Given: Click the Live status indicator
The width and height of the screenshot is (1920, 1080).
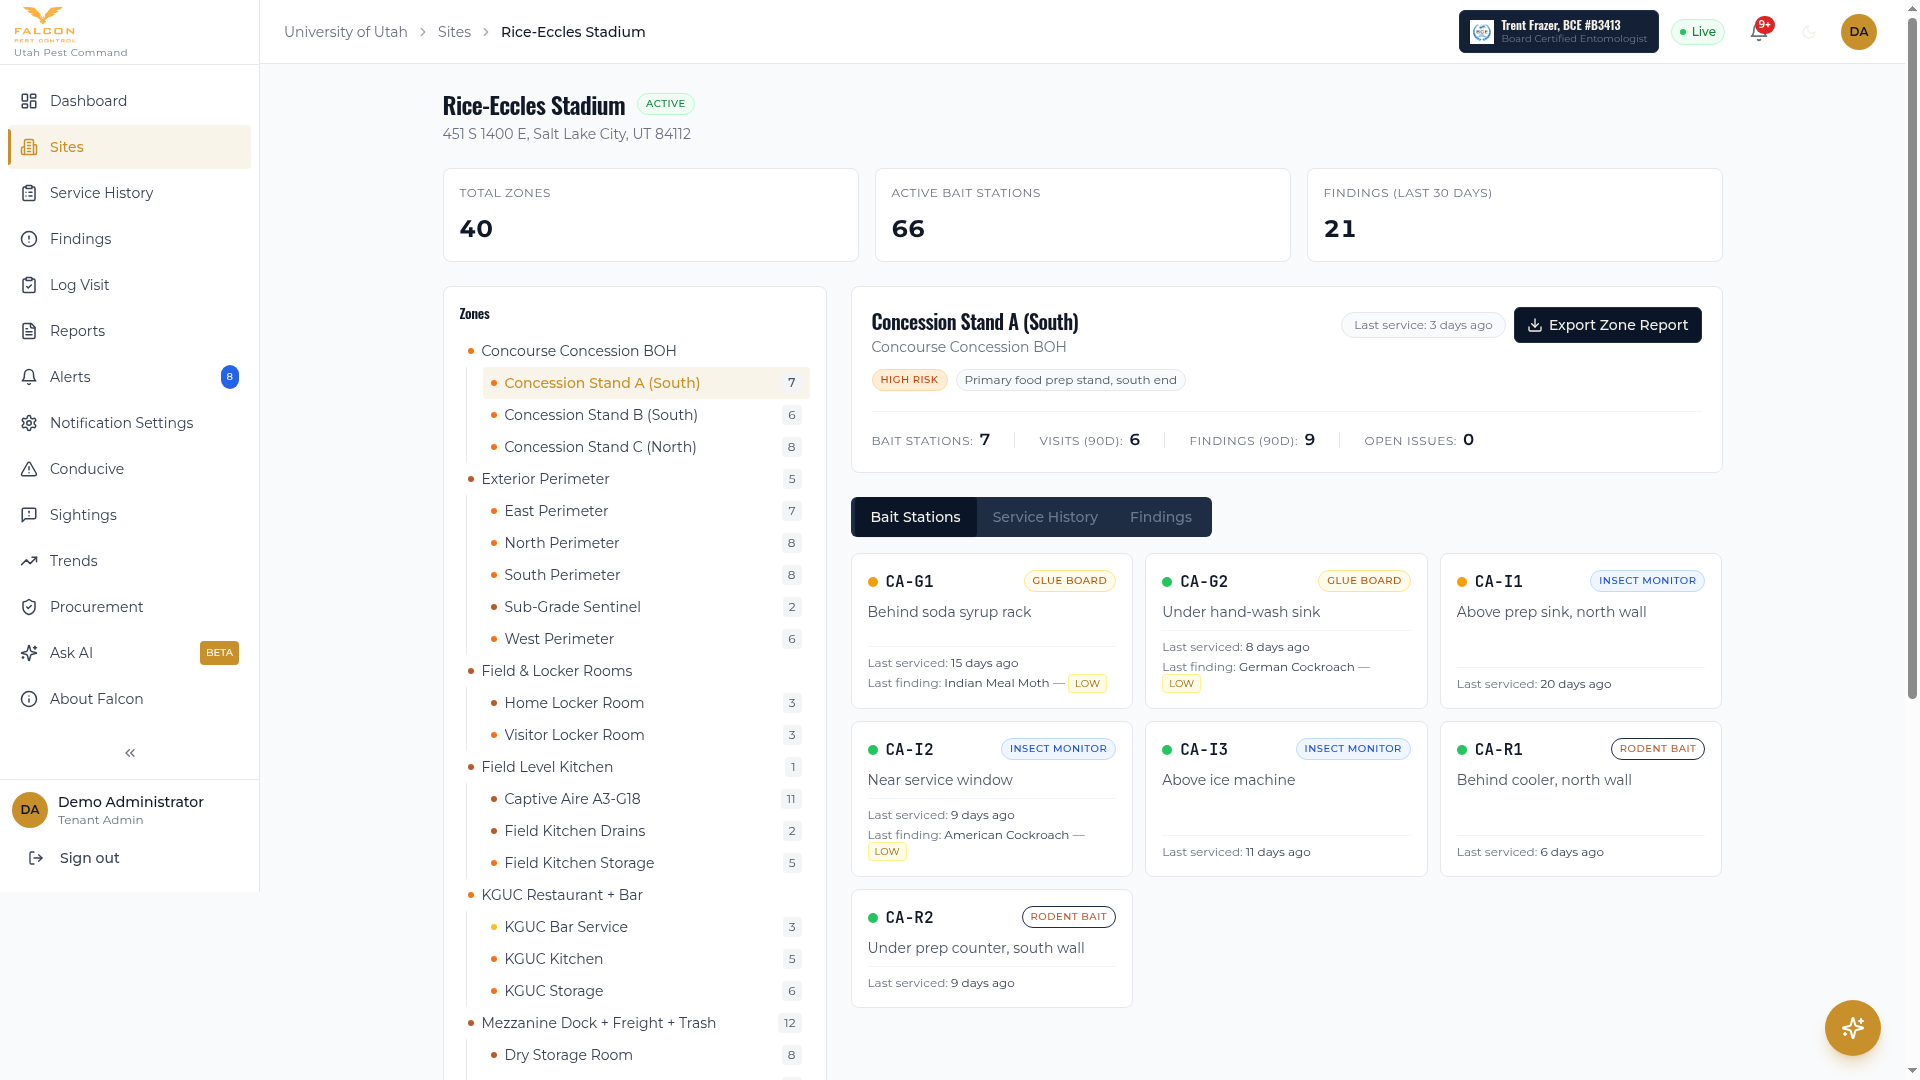Looking at the screenshot, I should pyautogui.click(x=1698, y=32).
